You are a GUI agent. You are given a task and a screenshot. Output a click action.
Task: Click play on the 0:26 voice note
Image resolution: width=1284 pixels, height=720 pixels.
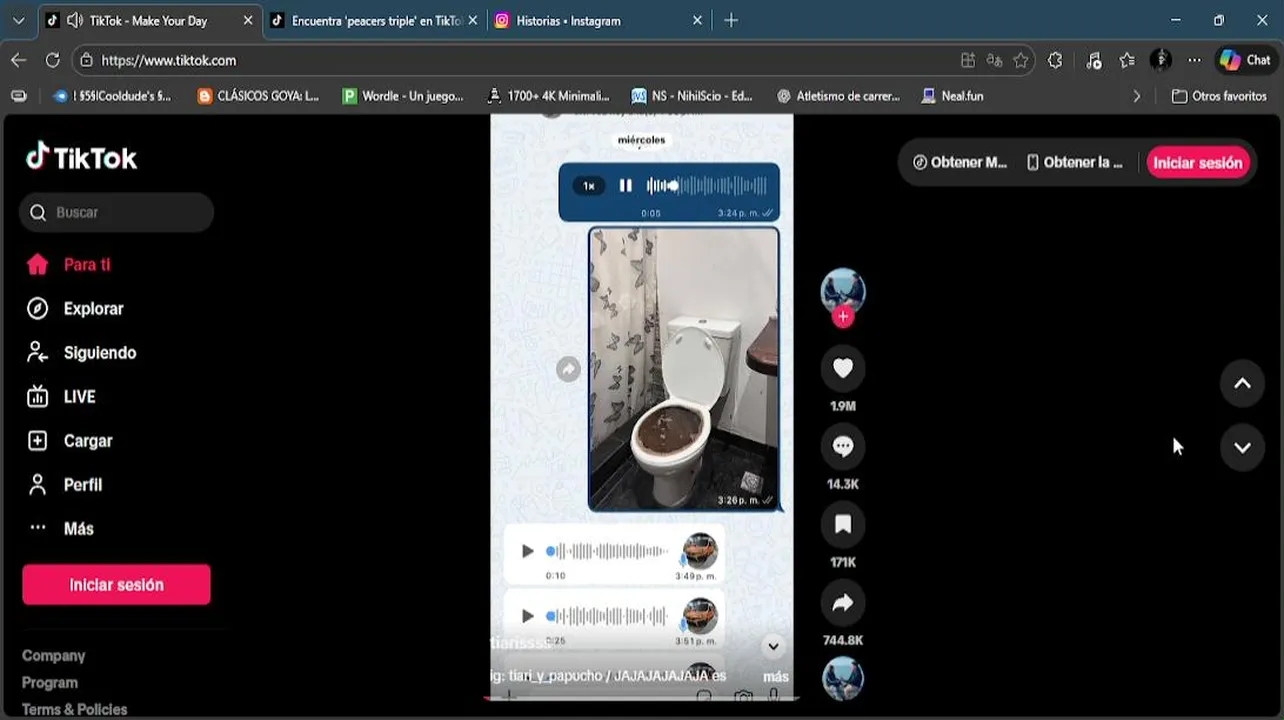coord(527,616)
